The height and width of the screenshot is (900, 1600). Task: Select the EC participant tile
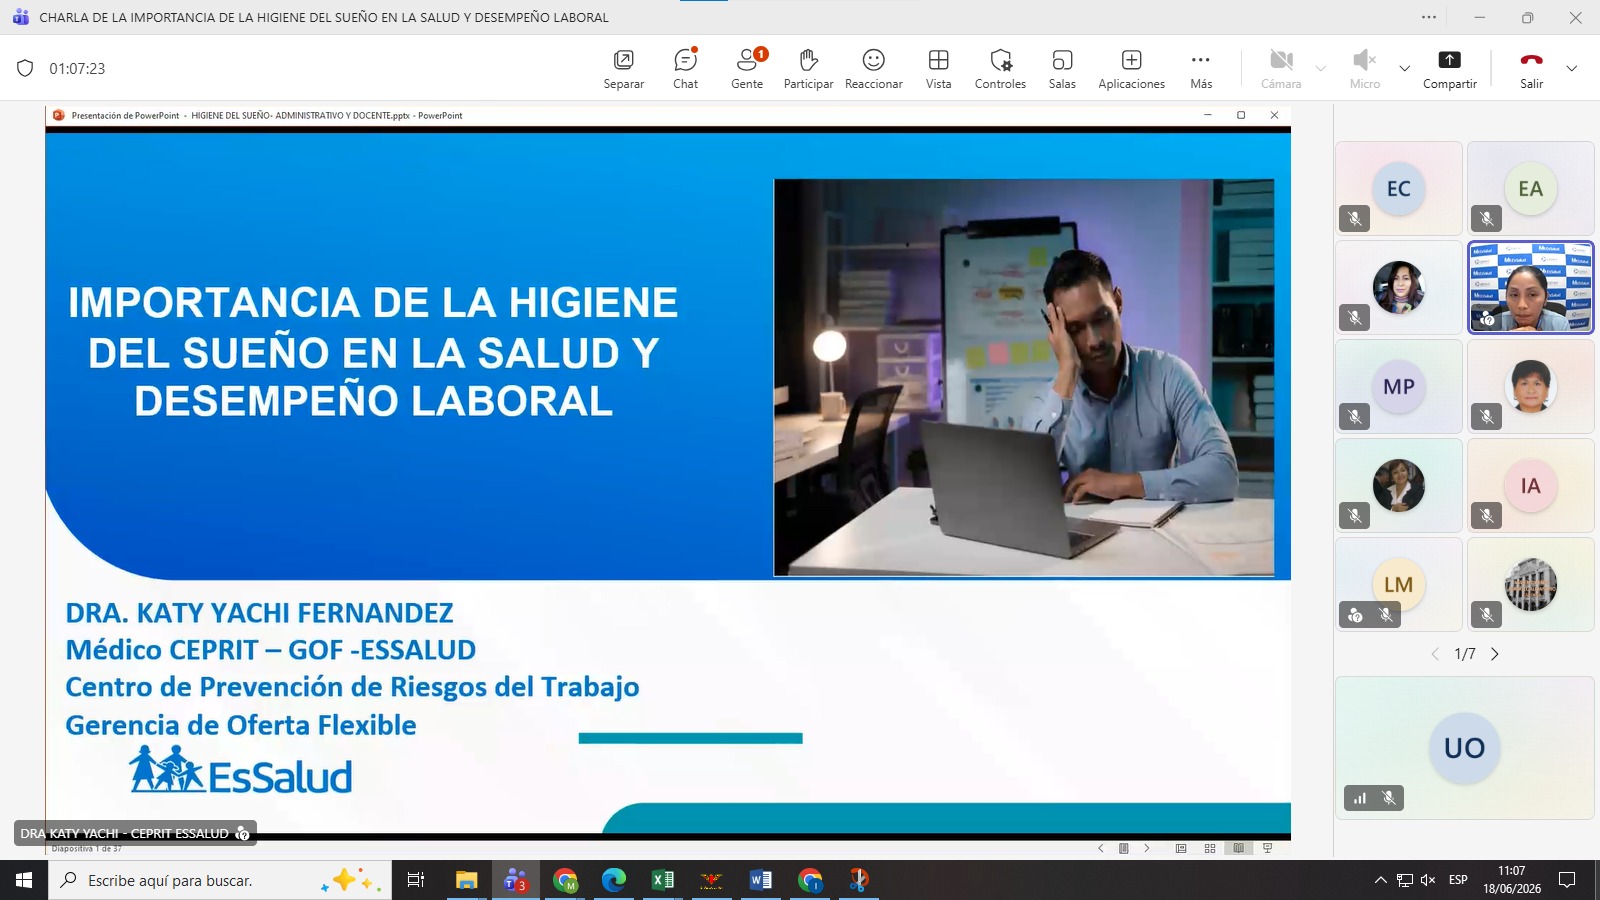[x=1398, y=188]
